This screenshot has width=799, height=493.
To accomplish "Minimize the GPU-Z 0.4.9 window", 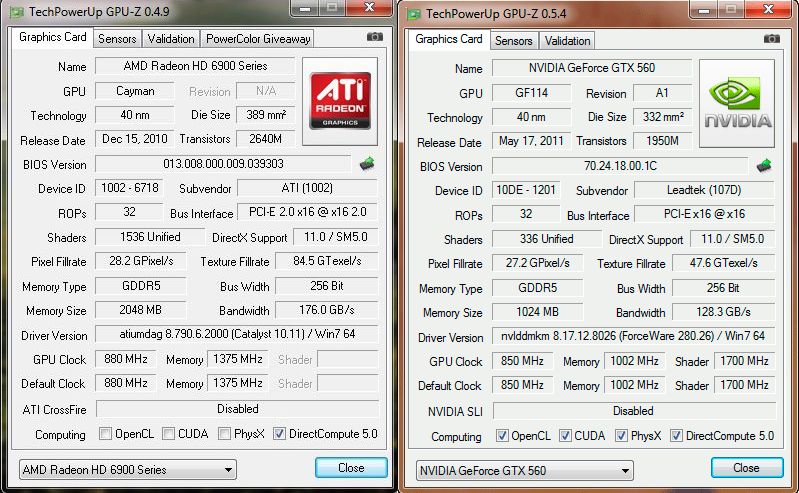I will pos(305,8).
